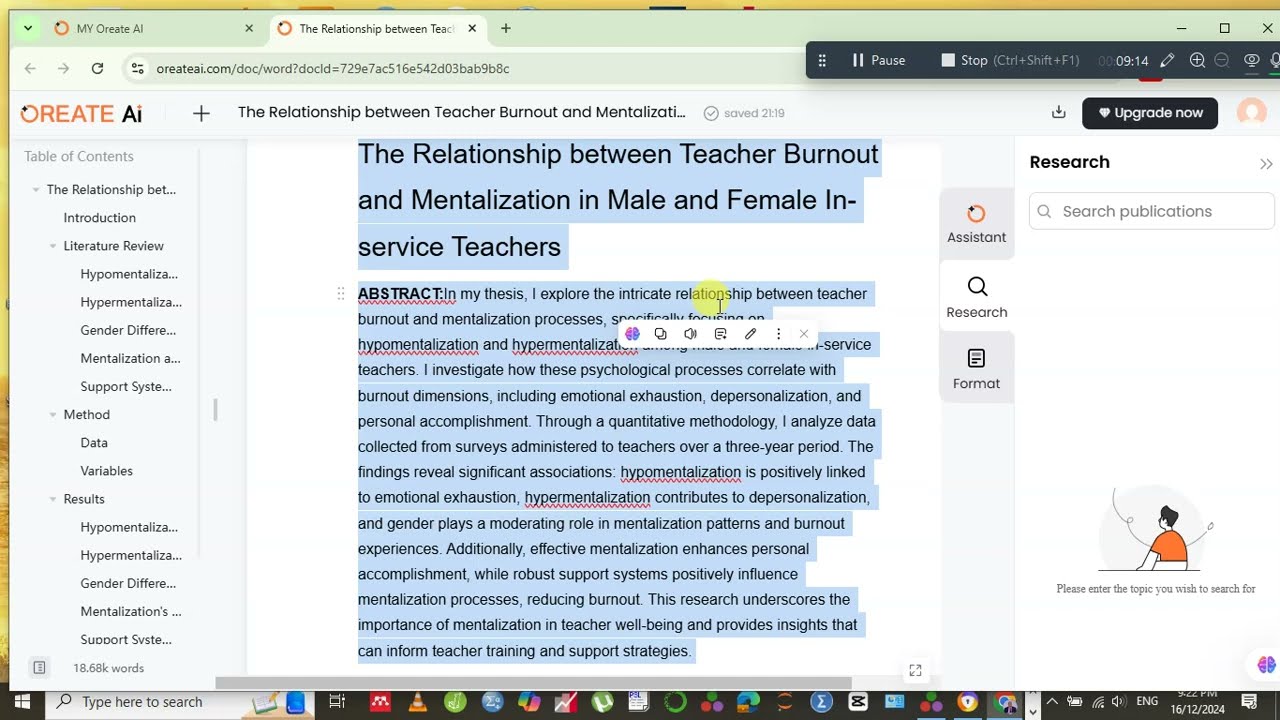Open VLC from the taskbar

pyautogui.click(x=418, y=703)
